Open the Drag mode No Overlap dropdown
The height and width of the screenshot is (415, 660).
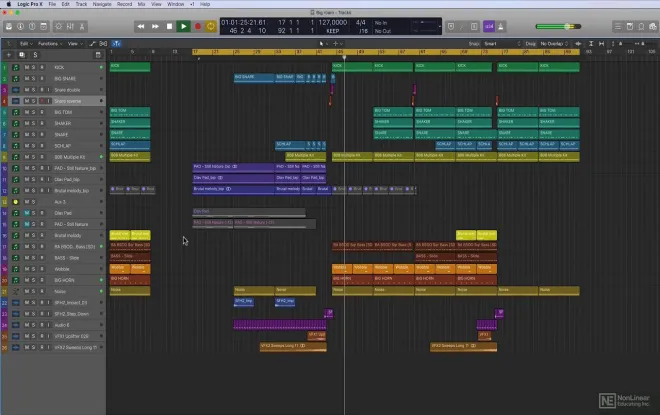[554, 44]
